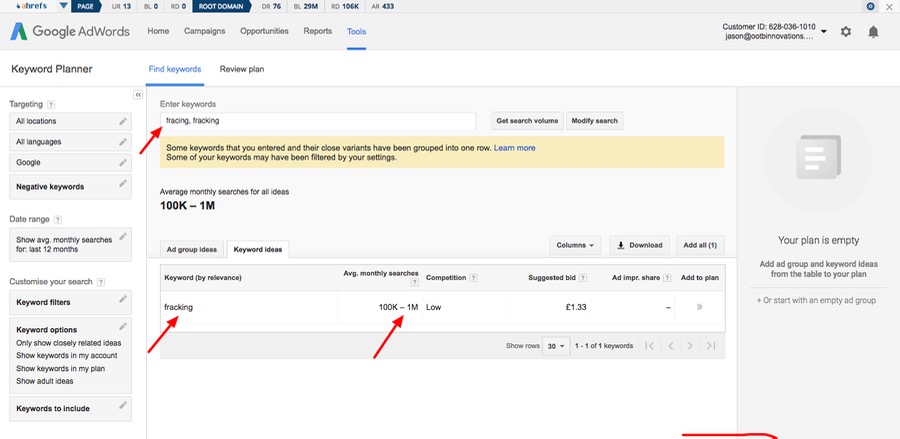Go to first page of results
Viewport: 900px width, 439px height.
click(649, 345)
